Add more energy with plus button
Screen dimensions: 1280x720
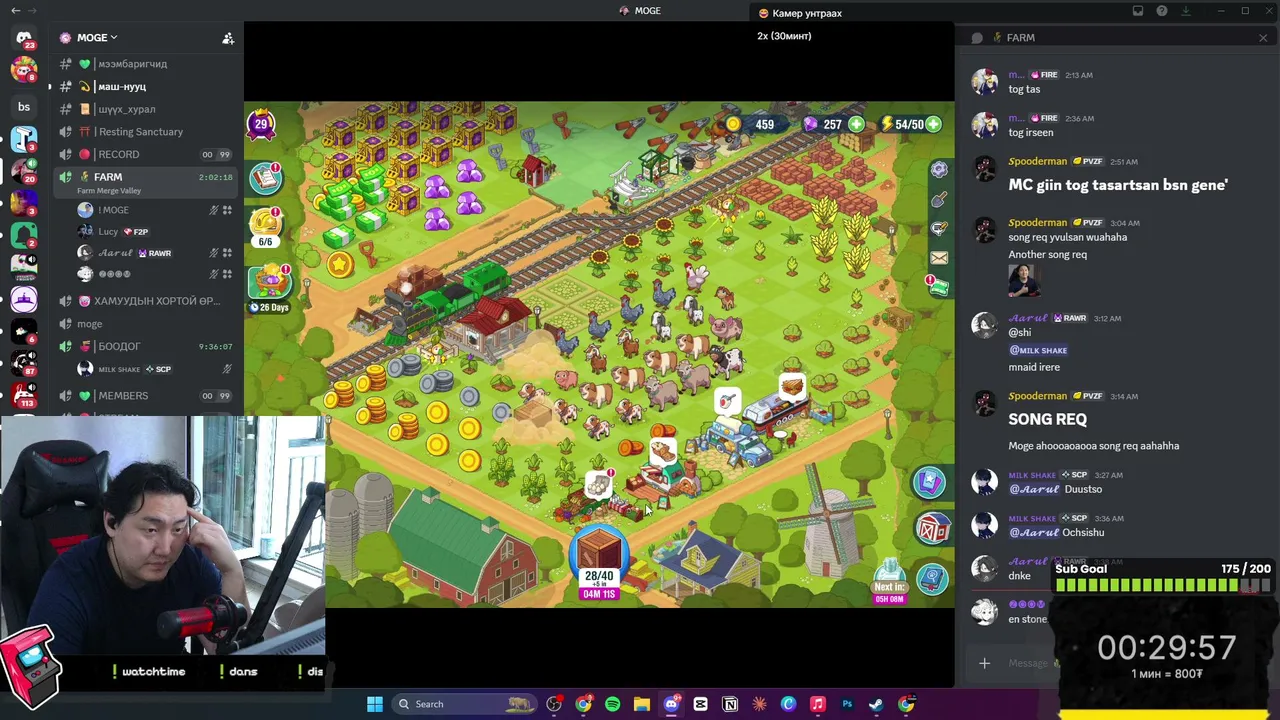point(933,125)
